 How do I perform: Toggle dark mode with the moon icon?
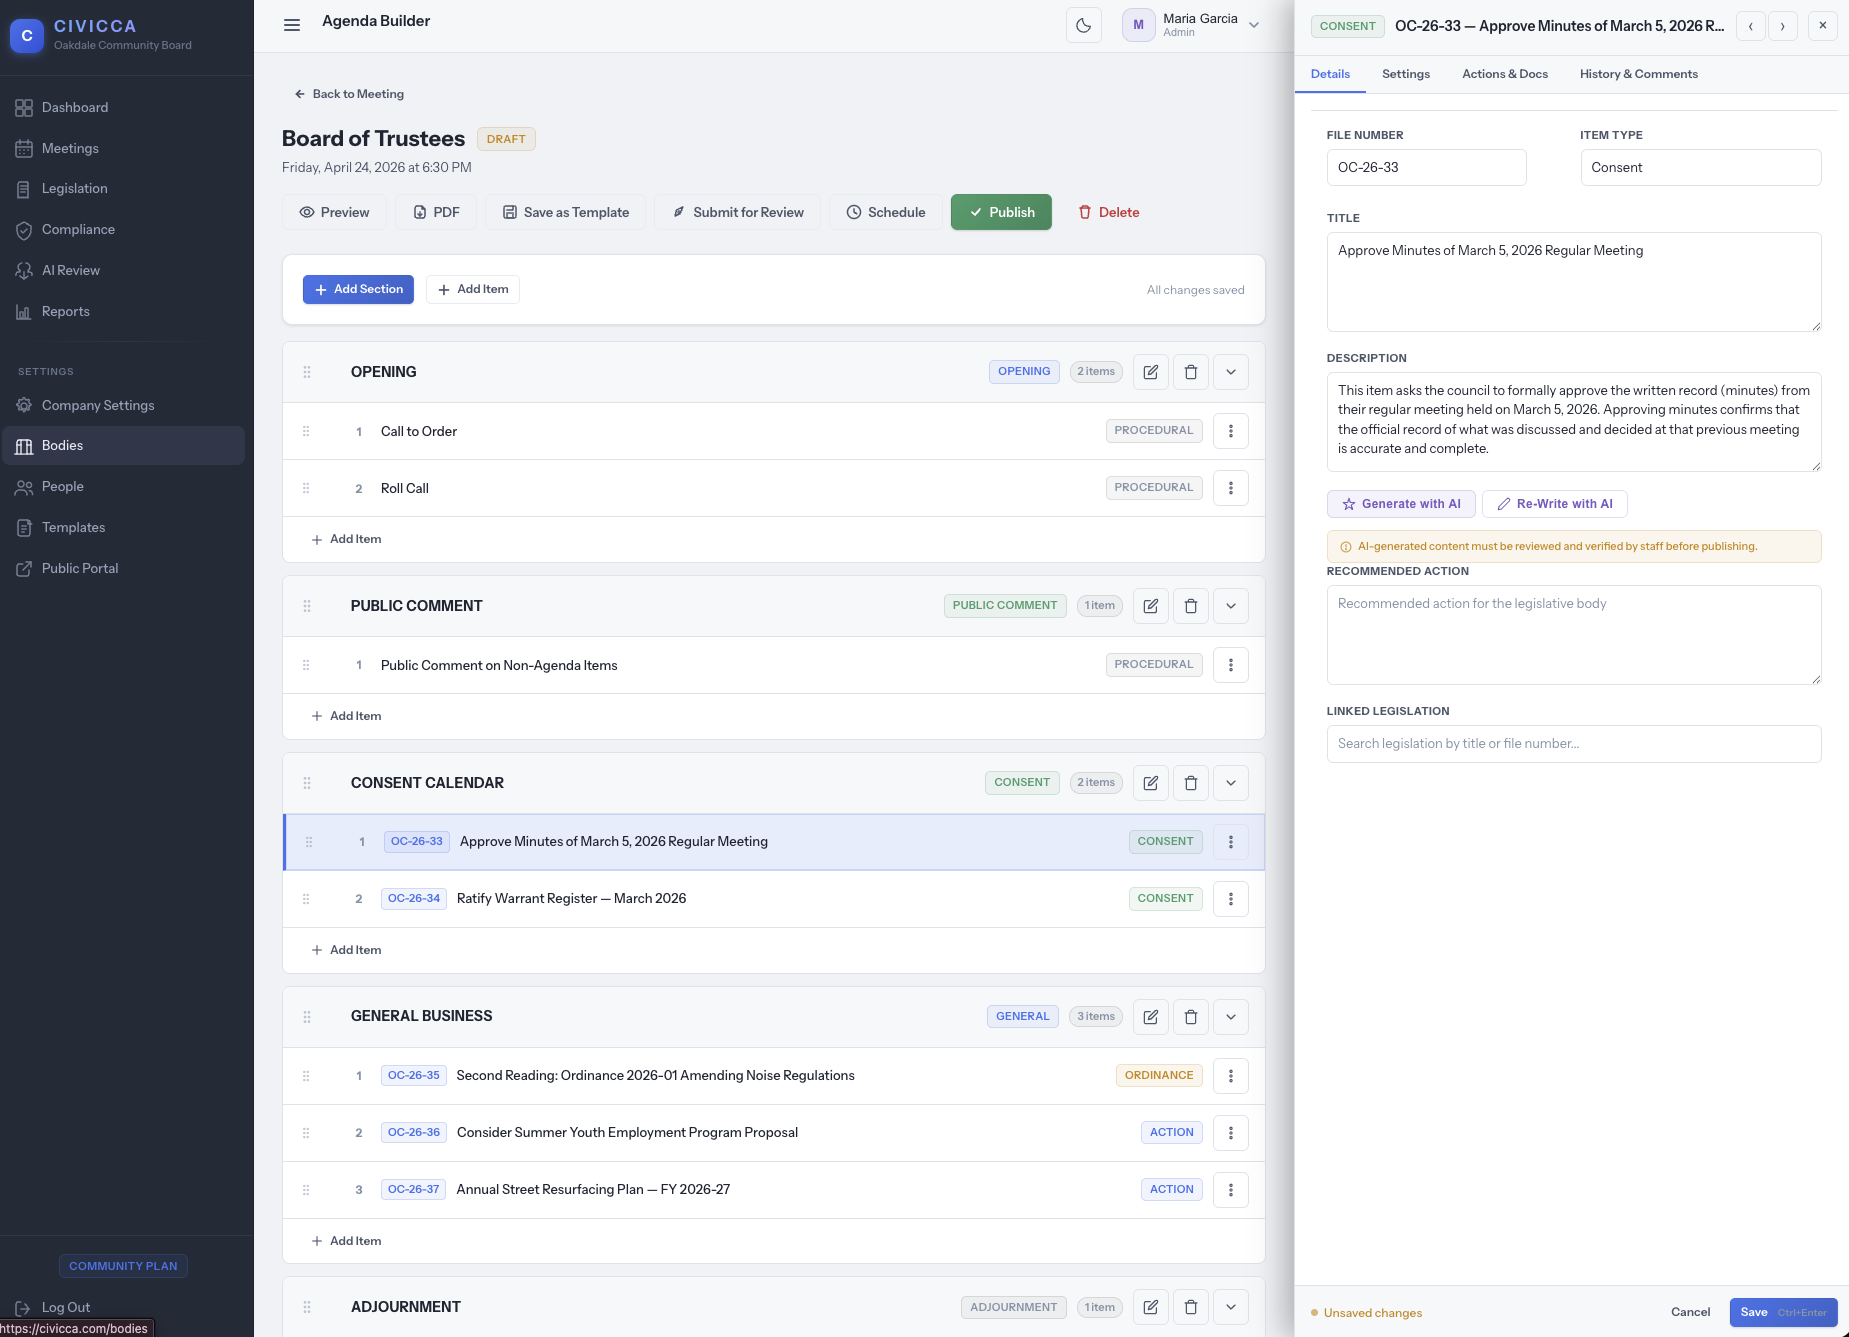point(1083,25)
